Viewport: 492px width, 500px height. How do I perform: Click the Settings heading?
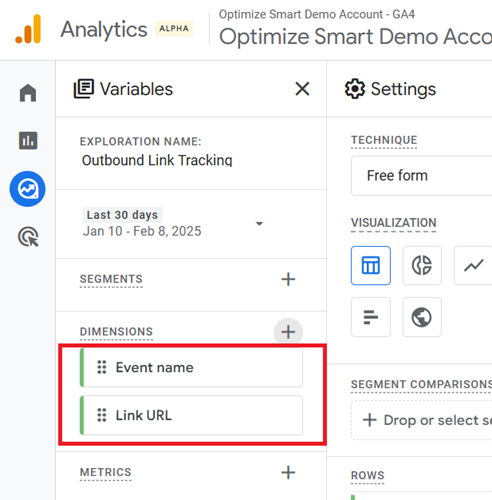click(403, 89)
